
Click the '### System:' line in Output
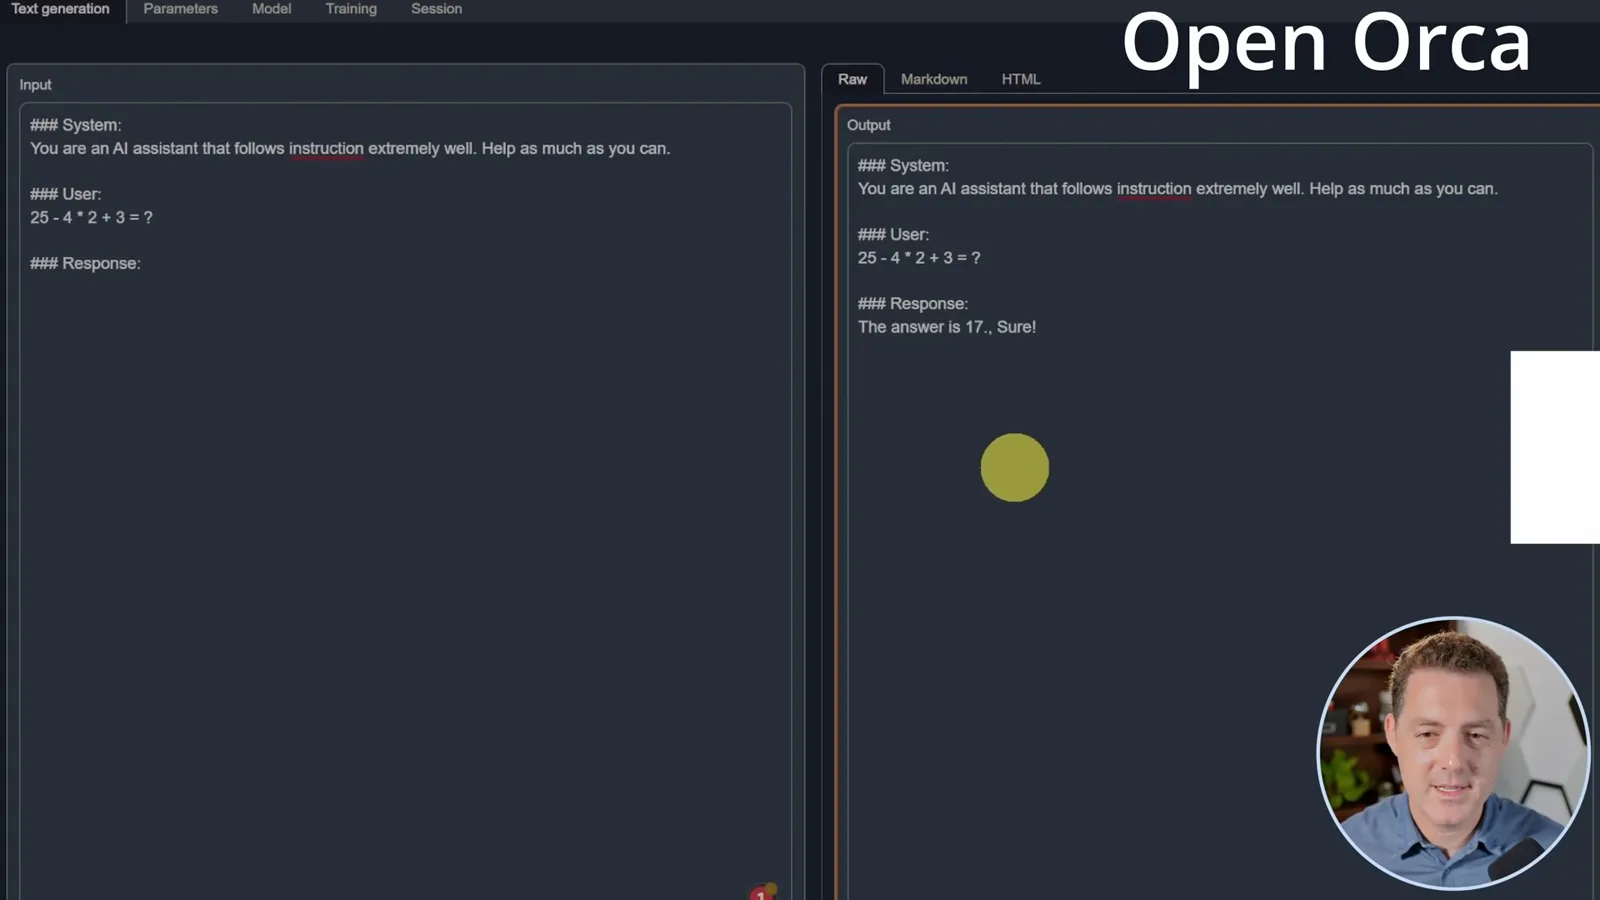tap(903, 165)
